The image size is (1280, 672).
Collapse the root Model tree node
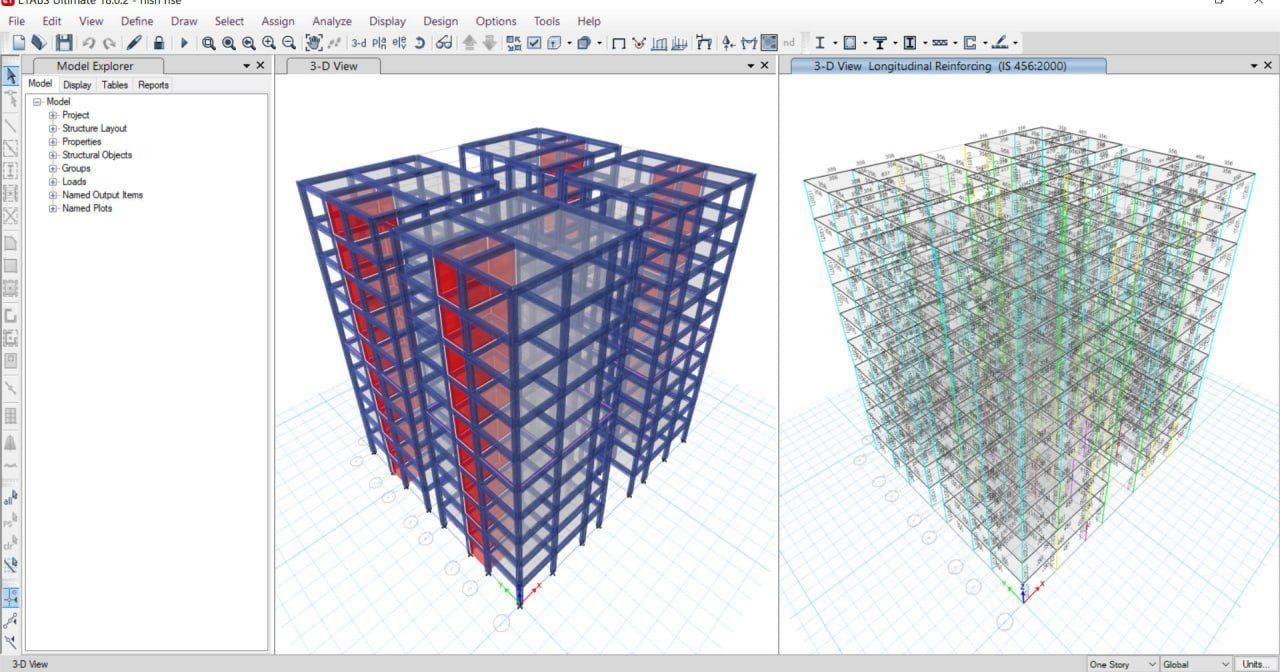click(x=37, y=102)
